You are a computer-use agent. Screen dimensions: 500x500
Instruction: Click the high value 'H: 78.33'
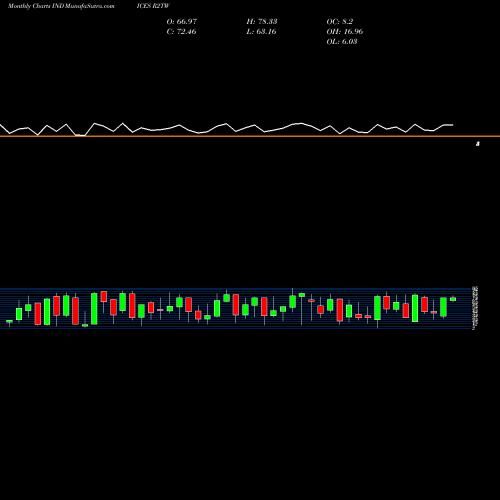click(x=262, y=22)
